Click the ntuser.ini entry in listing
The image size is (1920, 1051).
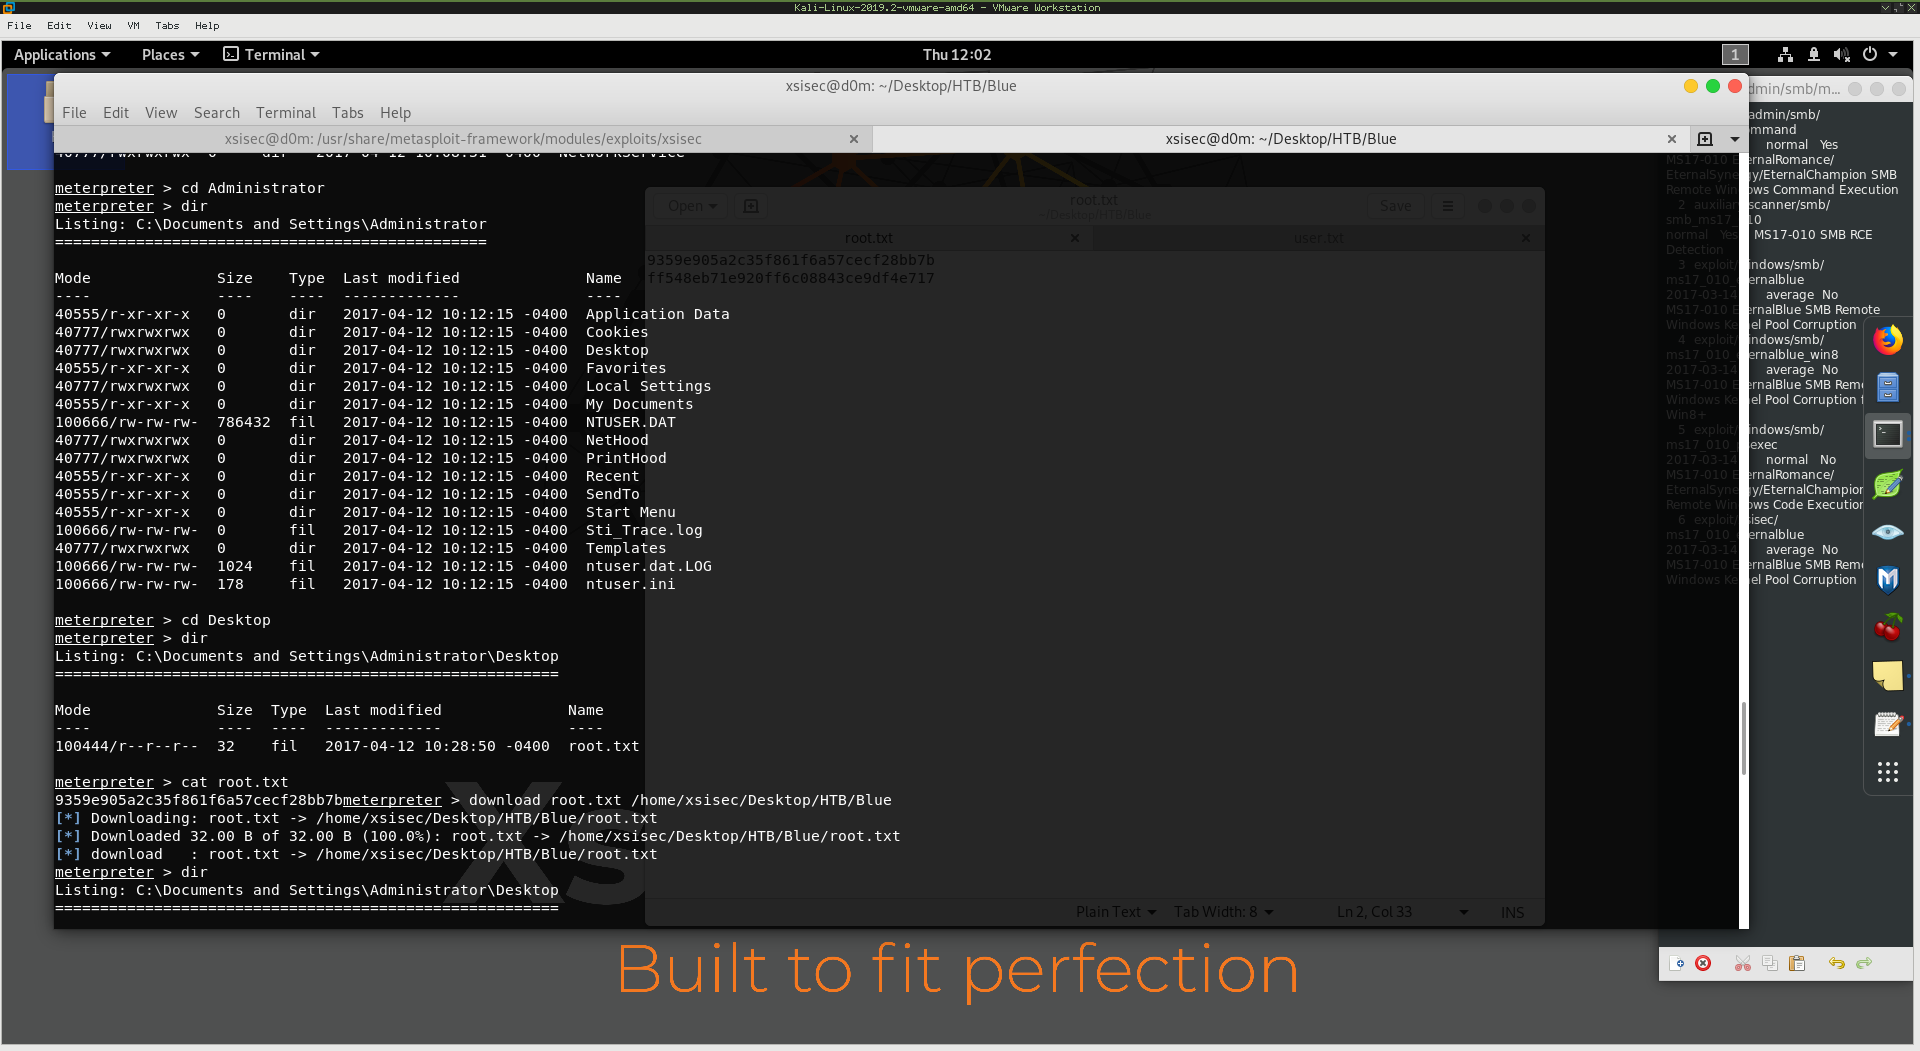(631, 584)
